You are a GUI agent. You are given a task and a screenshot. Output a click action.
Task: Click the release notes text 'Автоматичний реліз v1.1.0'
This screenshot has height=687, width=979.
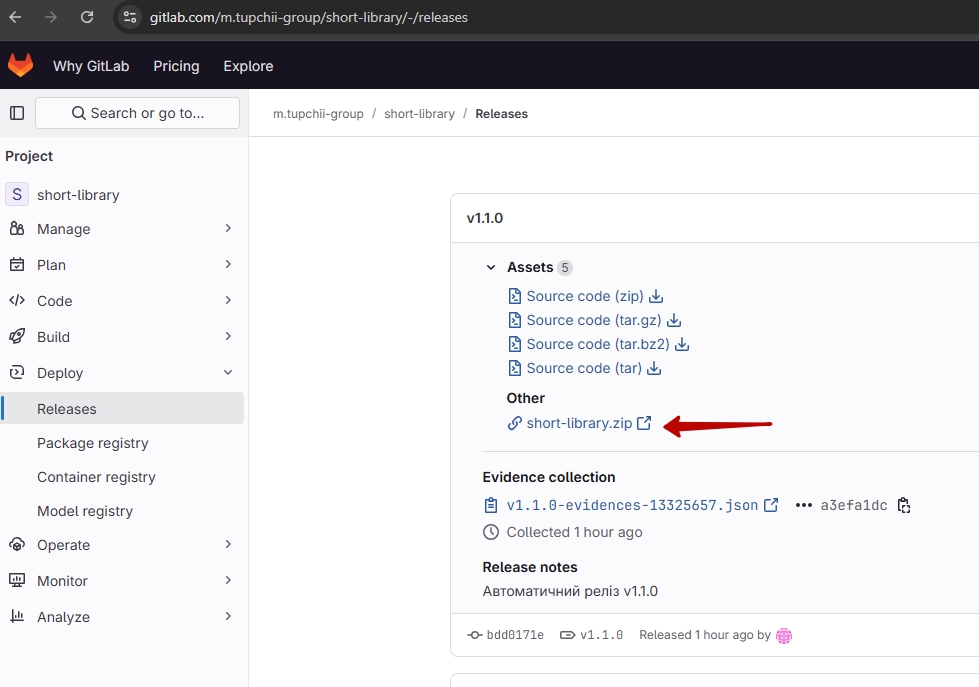(570, 591)
